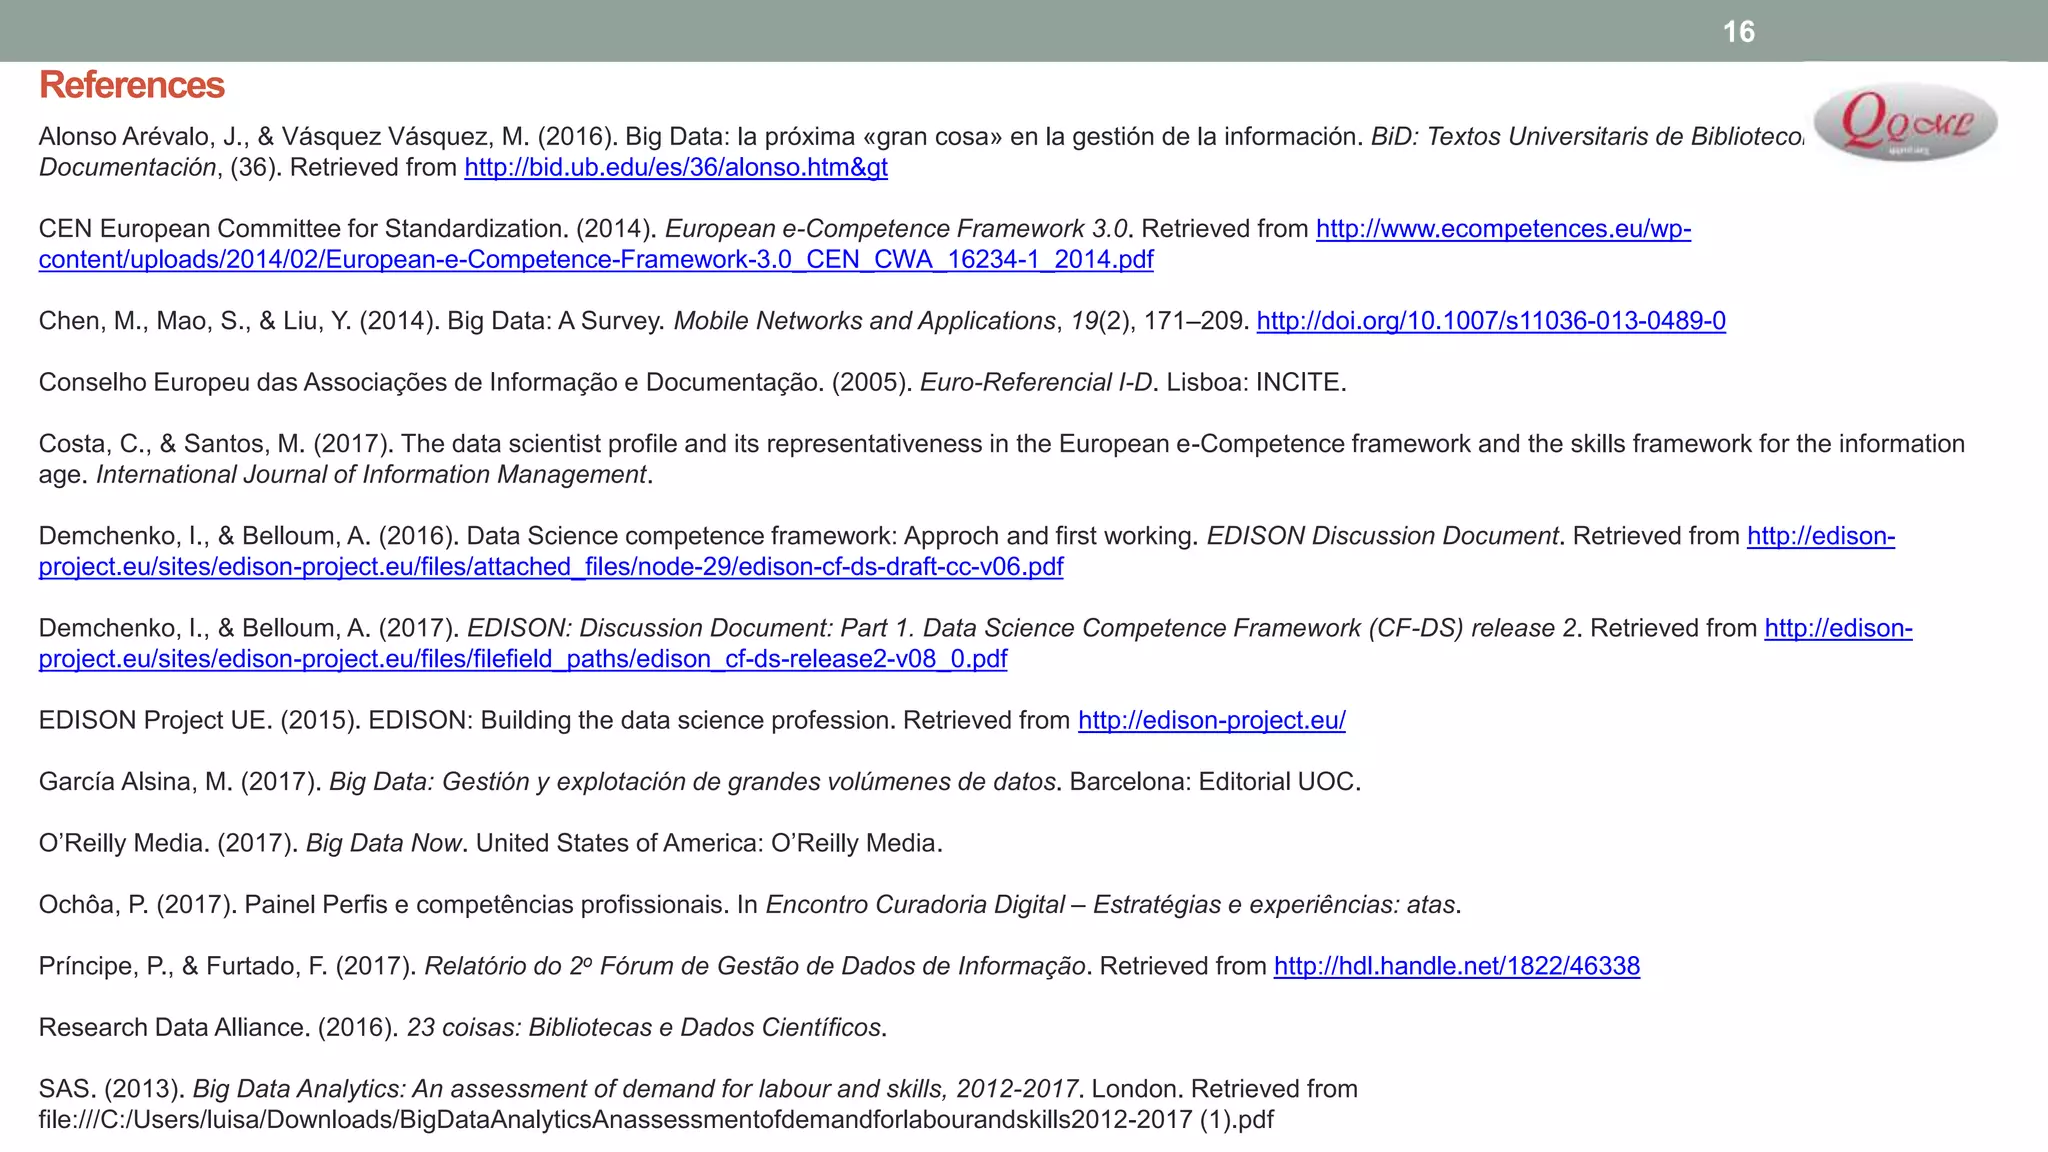Image resolution: width=2048 pixels, height=1152 pixels.
Task: Click the Demchenko & Belloum (2017) entry
Action: pos(976,643)
